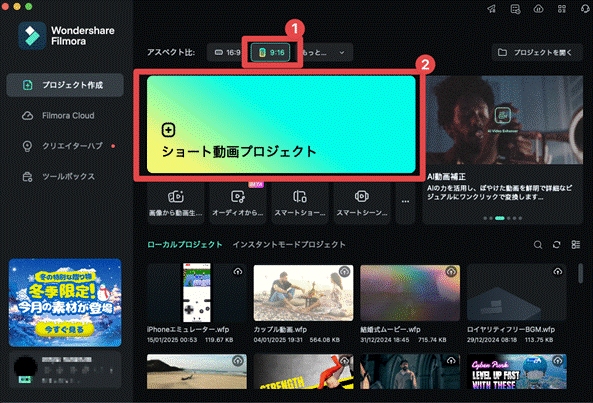Open Filmora Cloud in the sidebar
593x403 pixels.
65,116
